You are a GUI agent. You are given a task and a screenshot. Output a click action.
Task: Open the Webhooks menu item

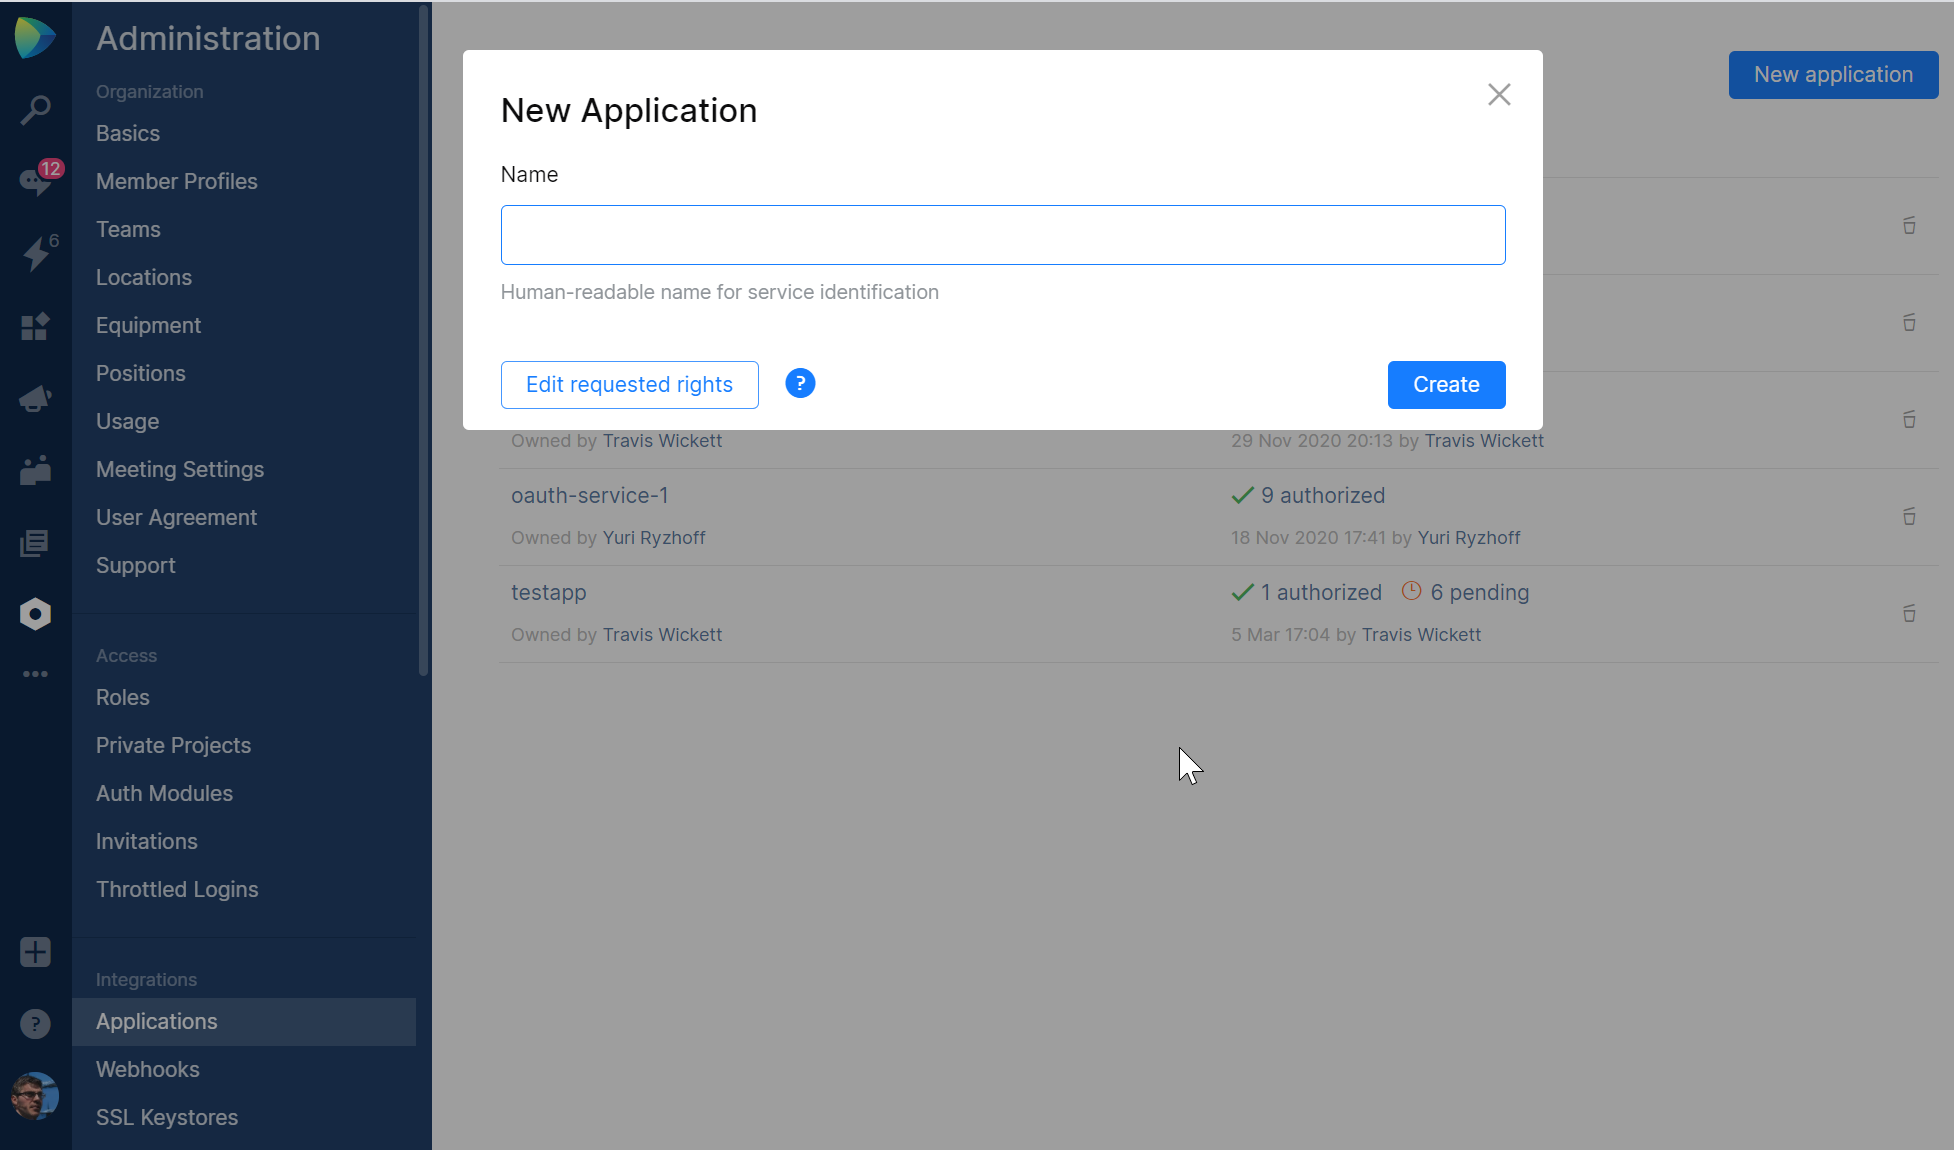148,1069
